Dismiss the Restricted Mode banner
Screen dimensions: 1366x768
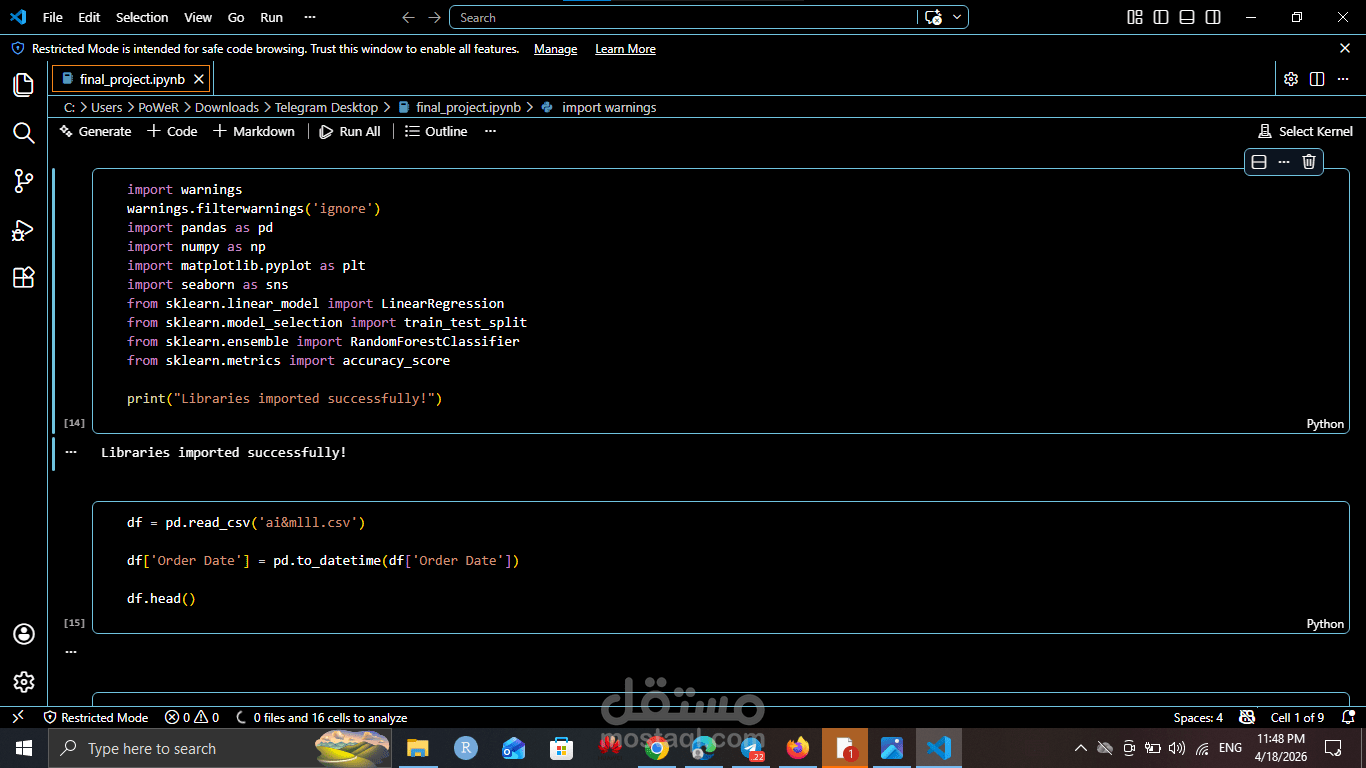[x=1345, y=48]
